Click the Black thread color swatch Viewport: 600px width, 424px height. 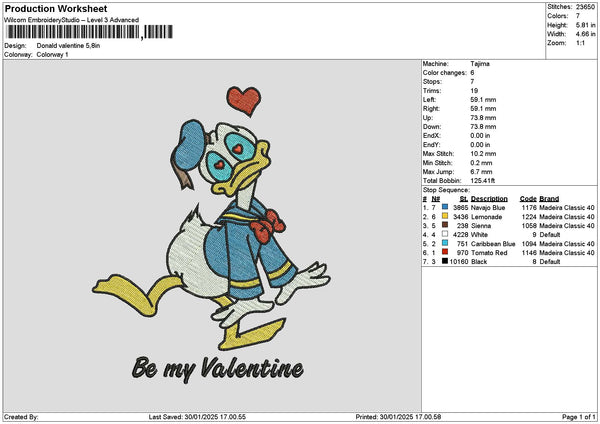(x=445, y=261)
